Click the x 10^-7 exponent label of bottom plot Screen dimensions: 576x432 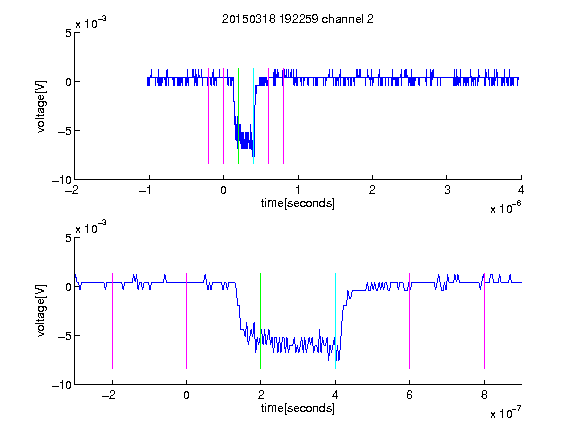tap(505, 413)
